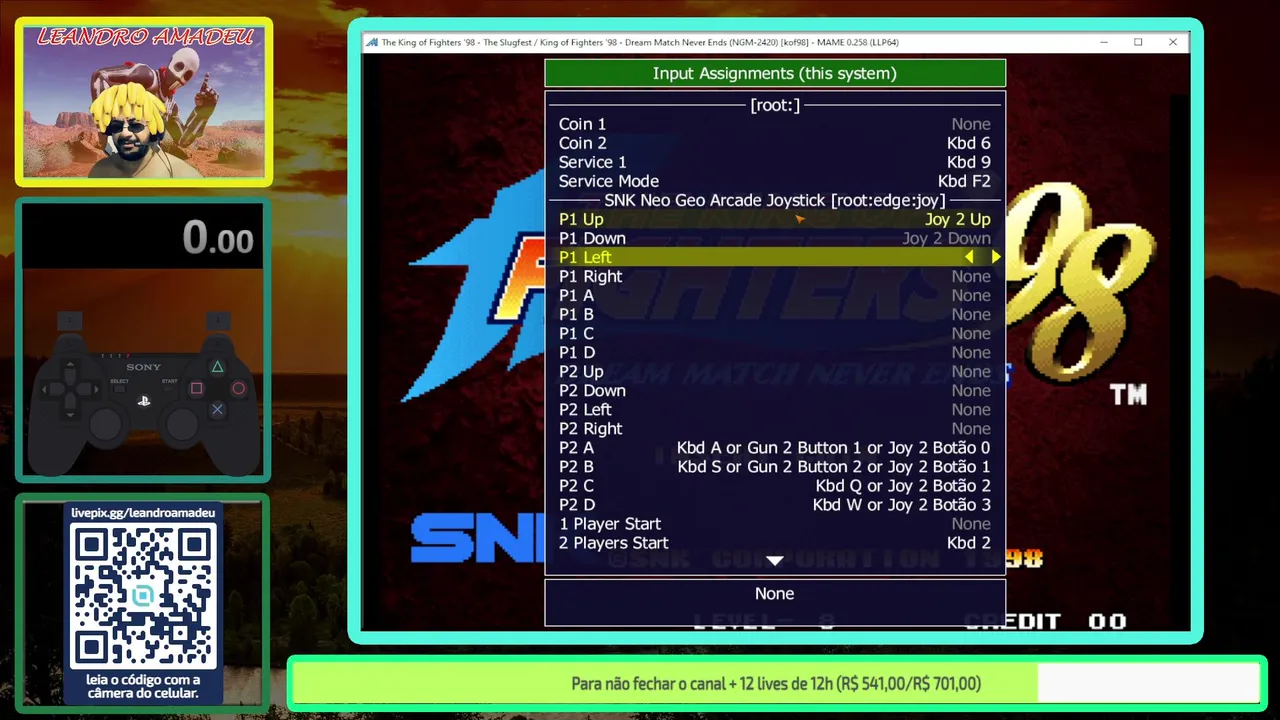Click the donation goal progress bar
Viewport: 1280px width, 720px height.
click(777, 684)
